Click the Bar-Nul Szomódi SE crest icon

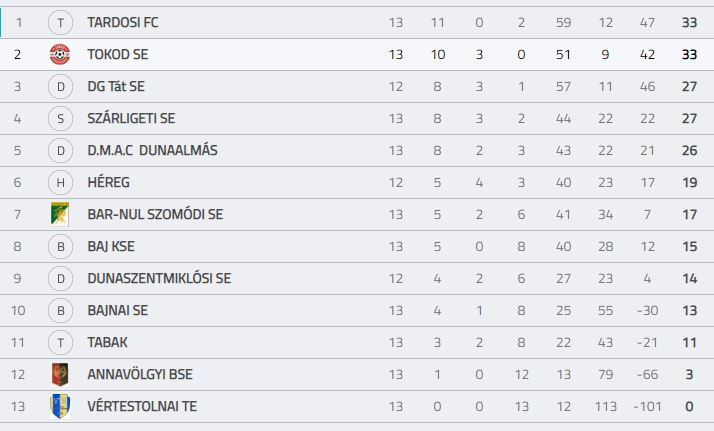tap(60, 214)
